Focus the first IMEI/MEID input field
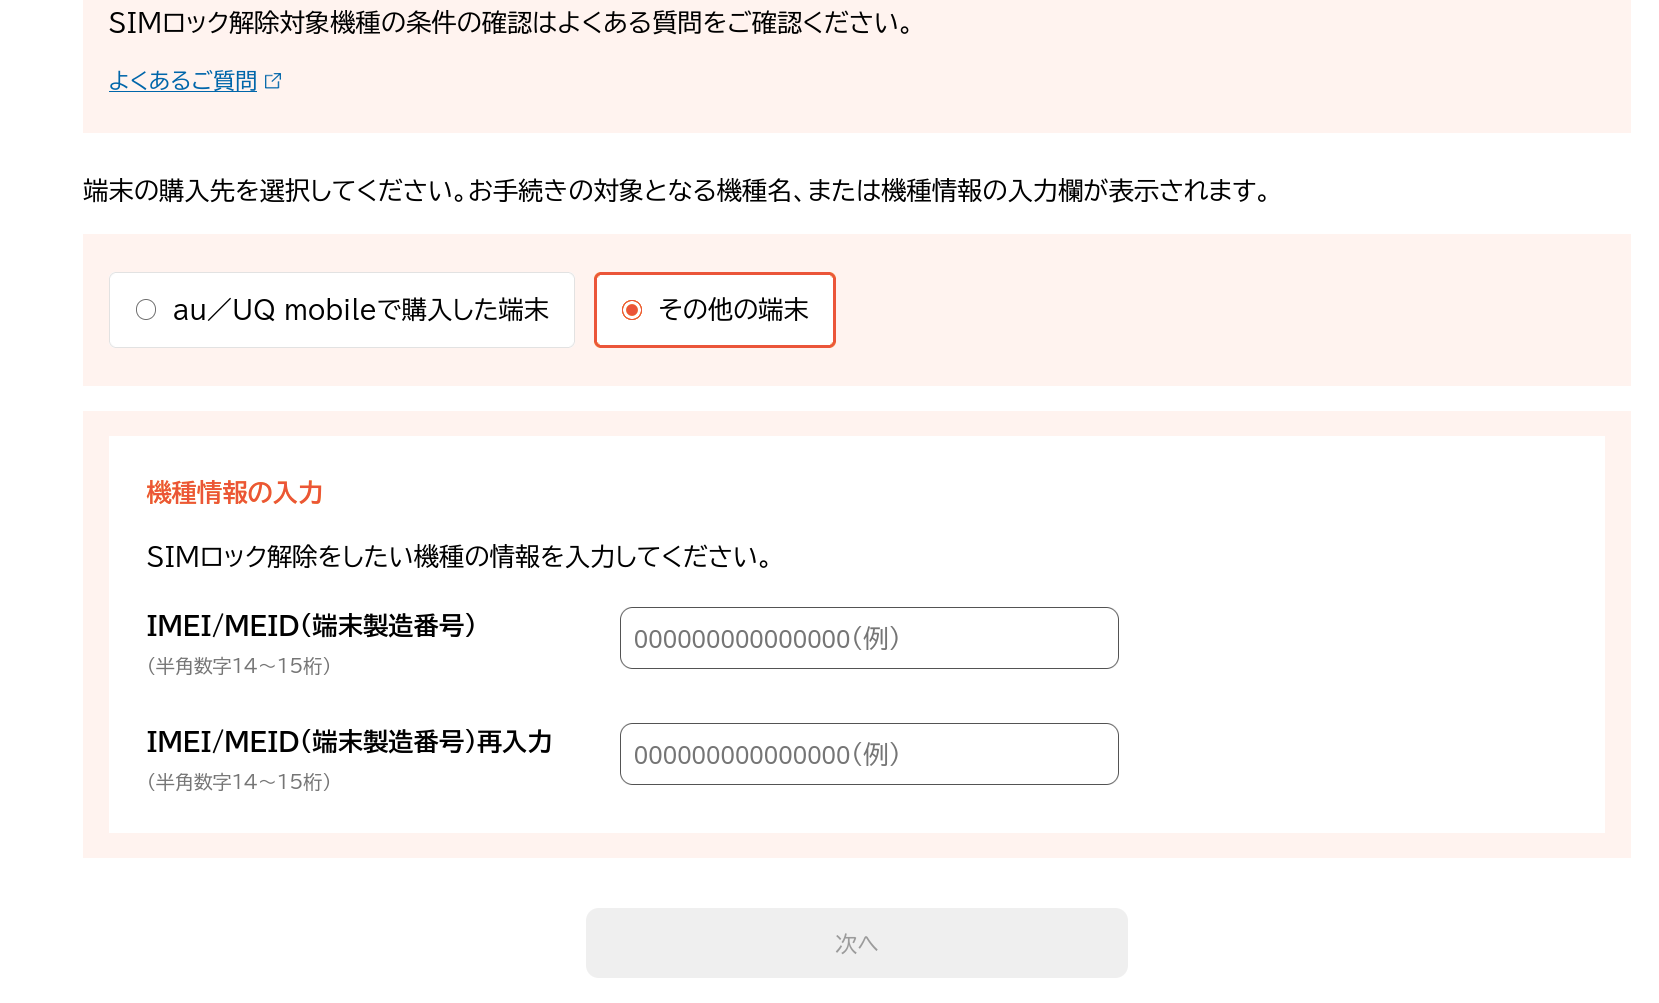The height and width of the screenshot is (1003, 1659). click(x=868, y=638)
